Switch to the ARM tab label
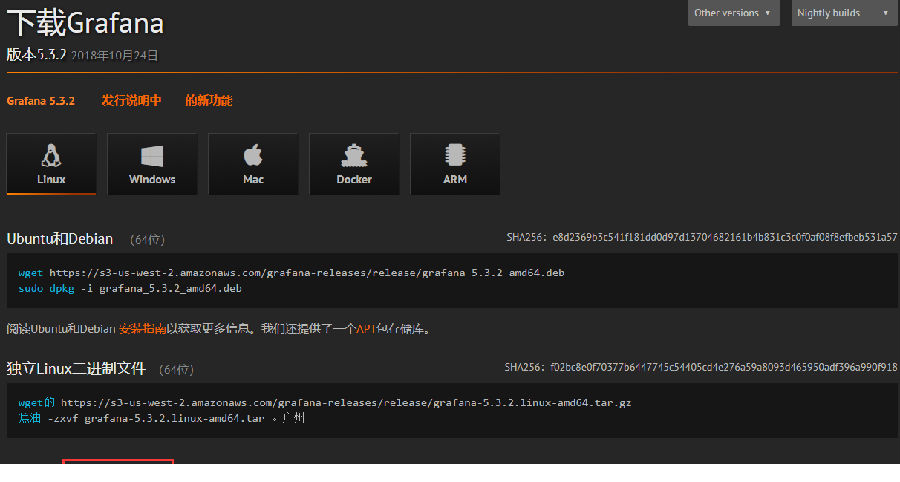This screenshot has height=482, width=900. tap(455, 180)
